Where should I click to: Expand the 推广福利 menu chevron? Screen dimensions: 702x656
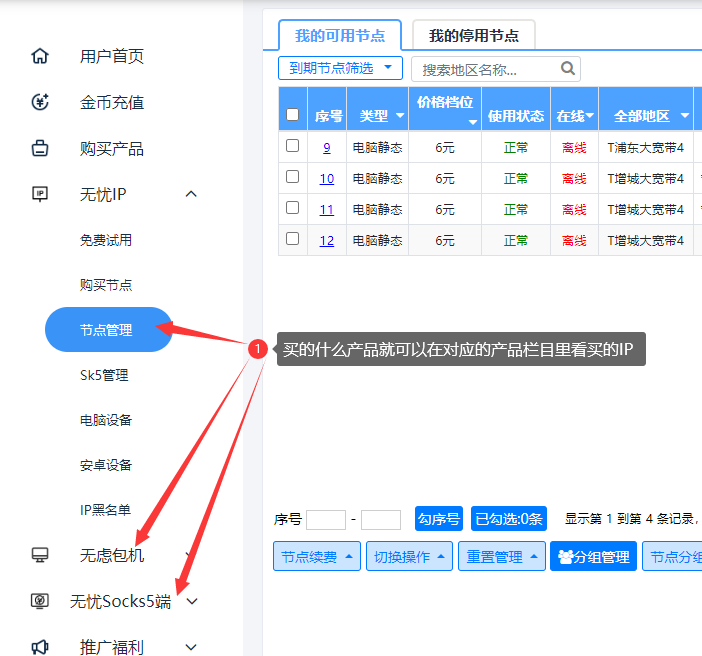click(x=191, y=647)
